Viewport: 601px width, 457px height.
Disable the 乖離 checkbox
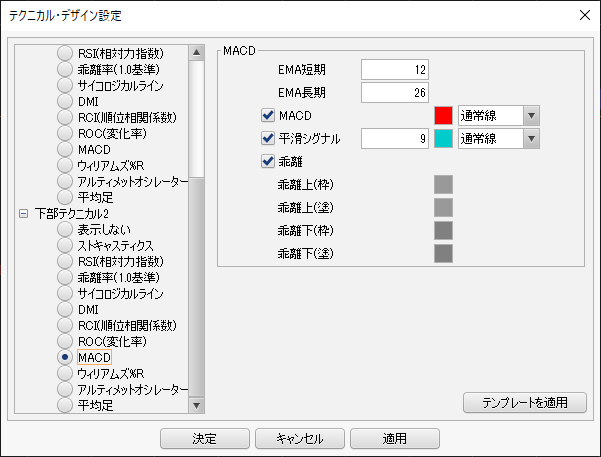(x=267, y=161)
